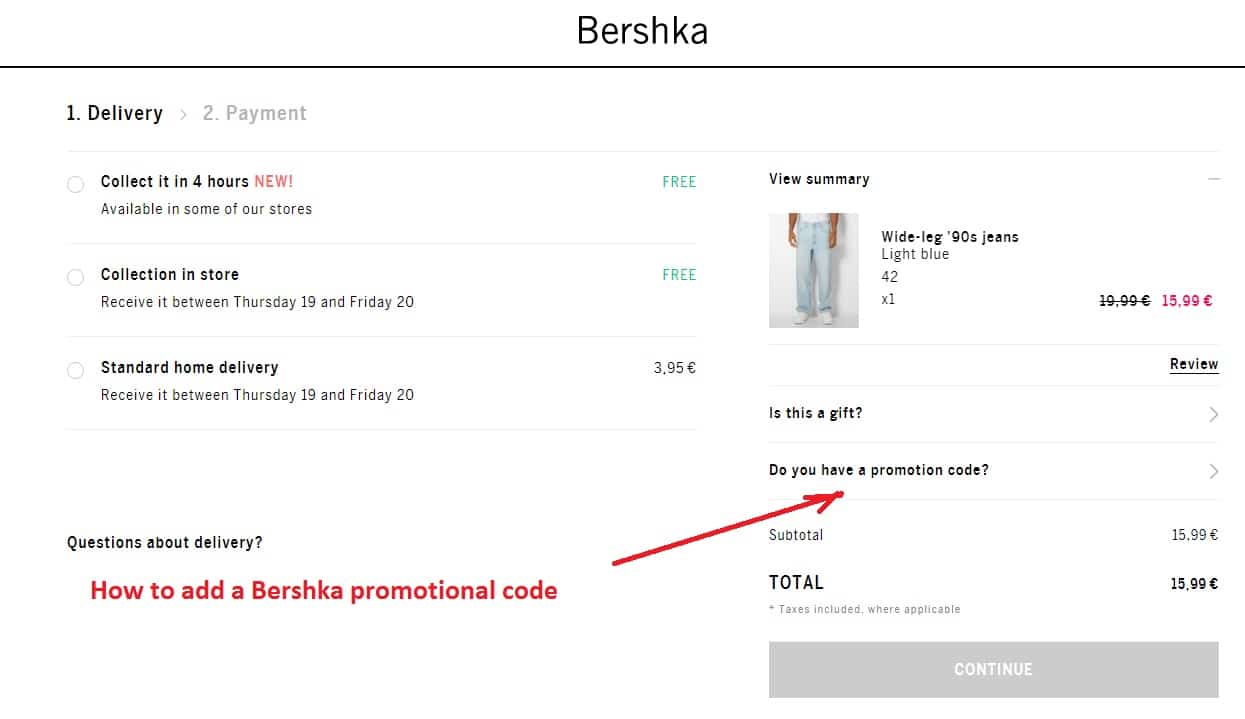Select the Delivery step
The image size is (1245, 719).
[x=114, y=112]
